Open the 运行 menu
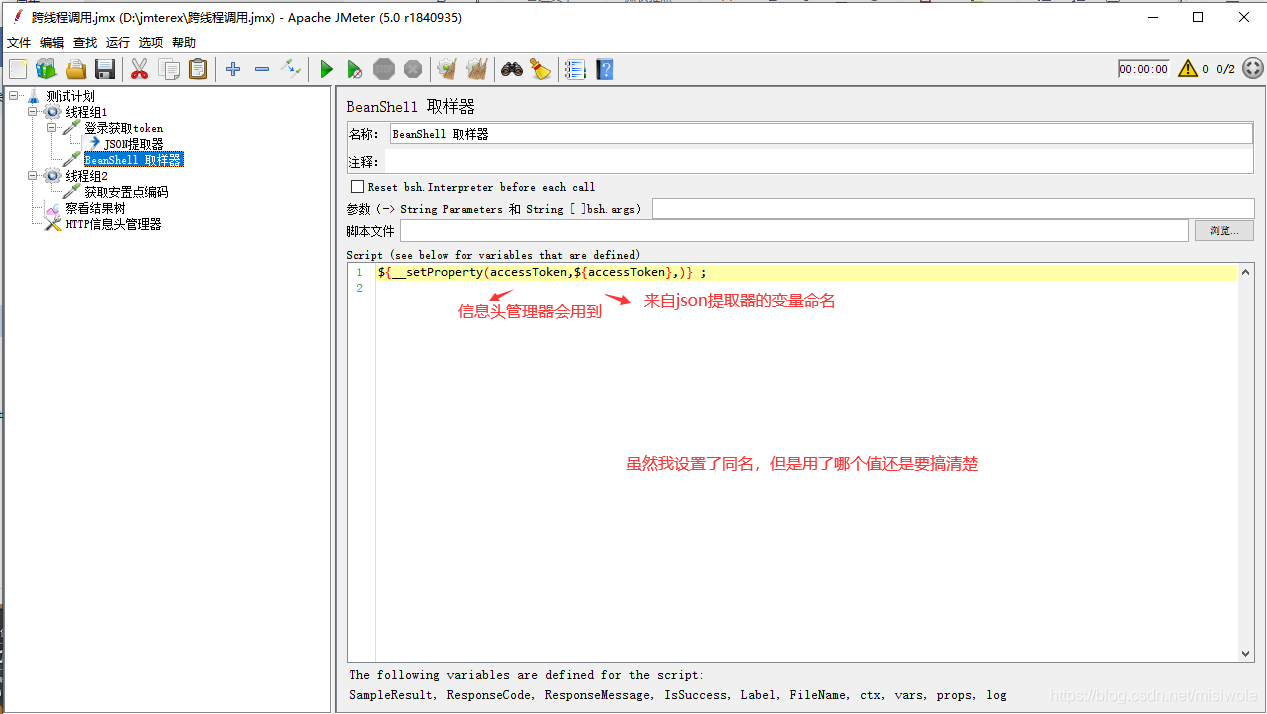Screen dimensions: 1267x714 click(x=118, y=43)
